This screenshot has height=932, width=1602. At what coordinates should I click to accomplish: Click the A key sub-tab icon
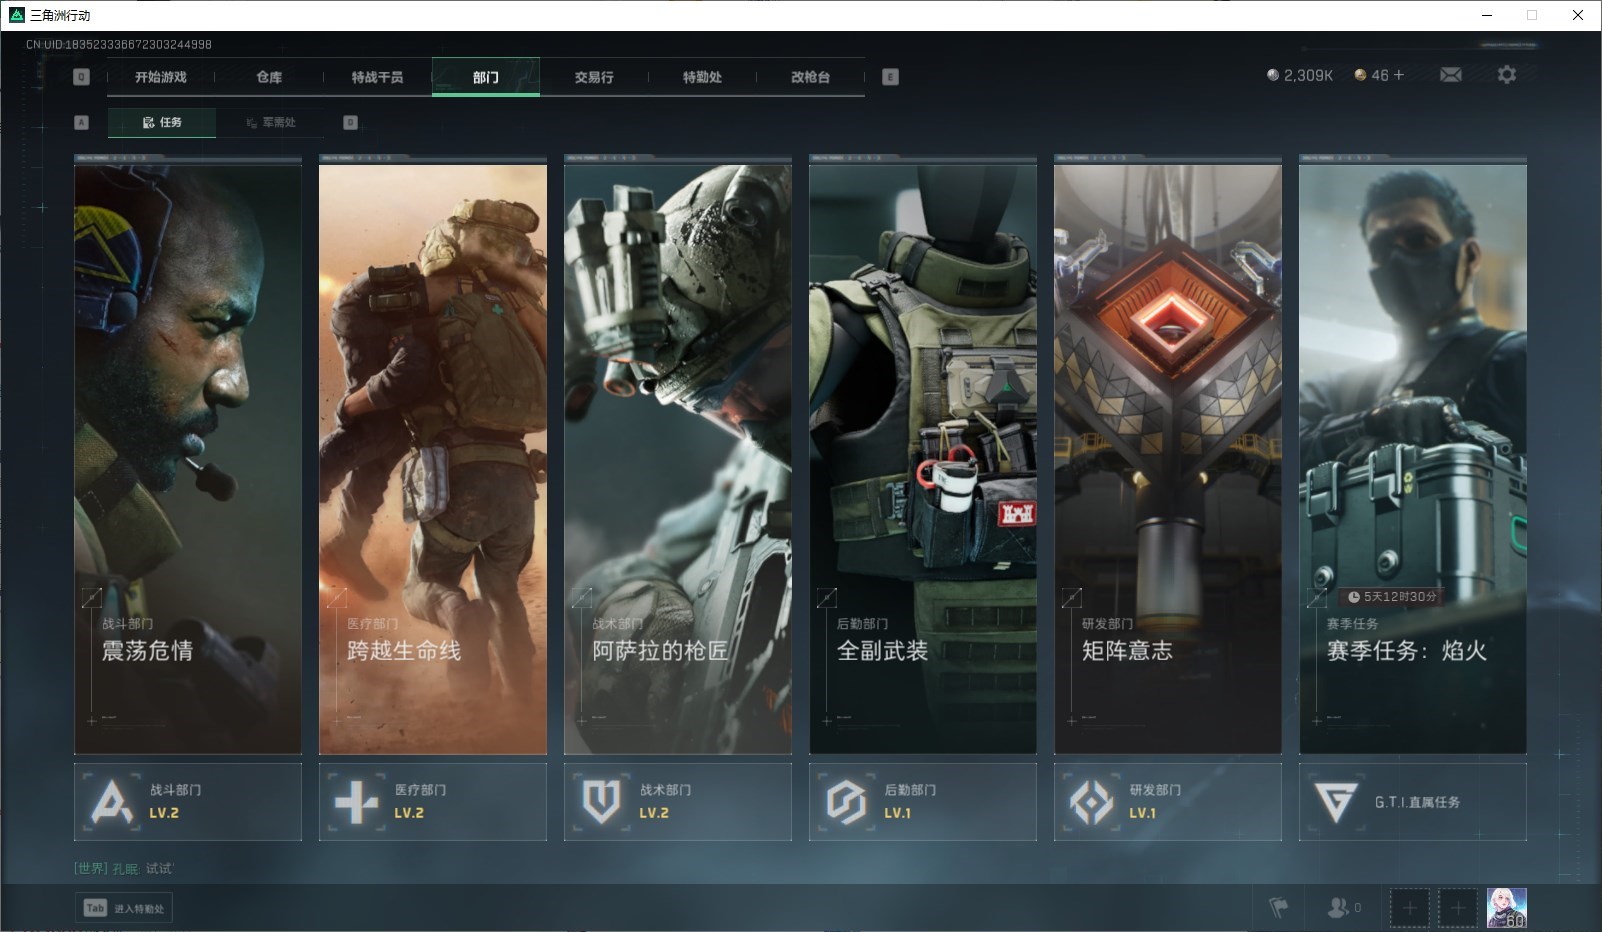pos(82,122)
